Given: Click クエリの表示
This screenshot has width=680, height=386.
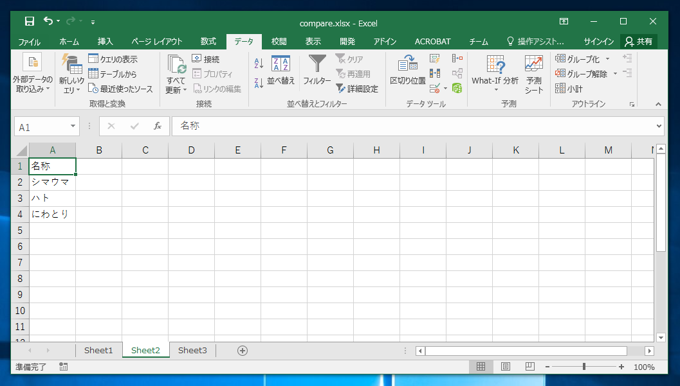Looking at the screenshot, I should tap(113, 59).
